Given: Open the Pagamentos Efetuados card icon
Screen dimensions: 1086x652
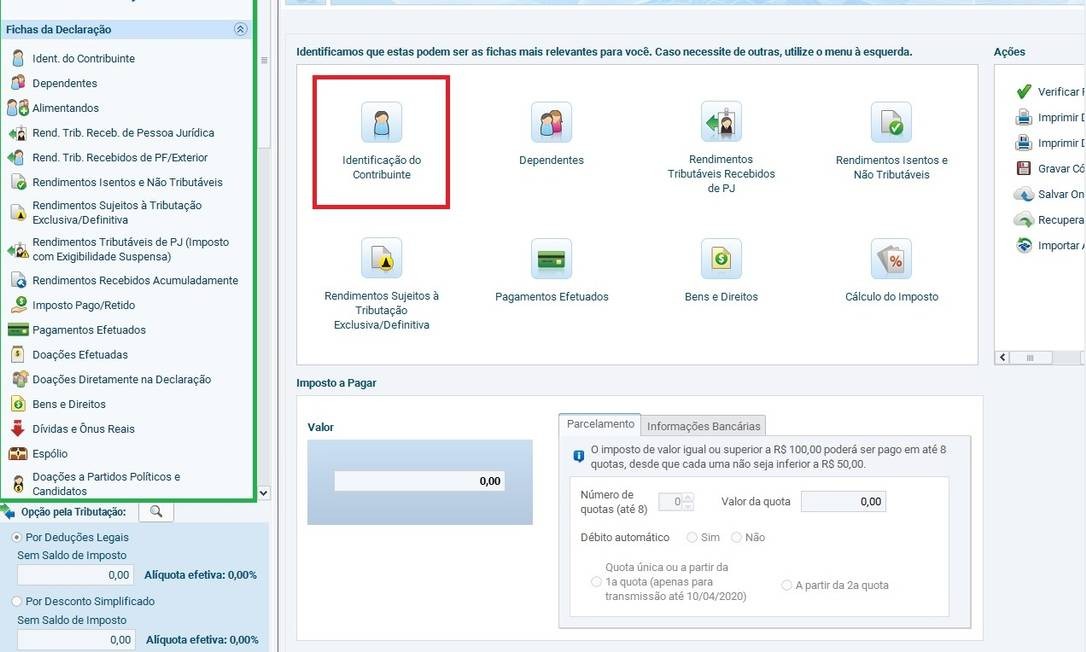Looking at the screenshot, I should 551,259.
